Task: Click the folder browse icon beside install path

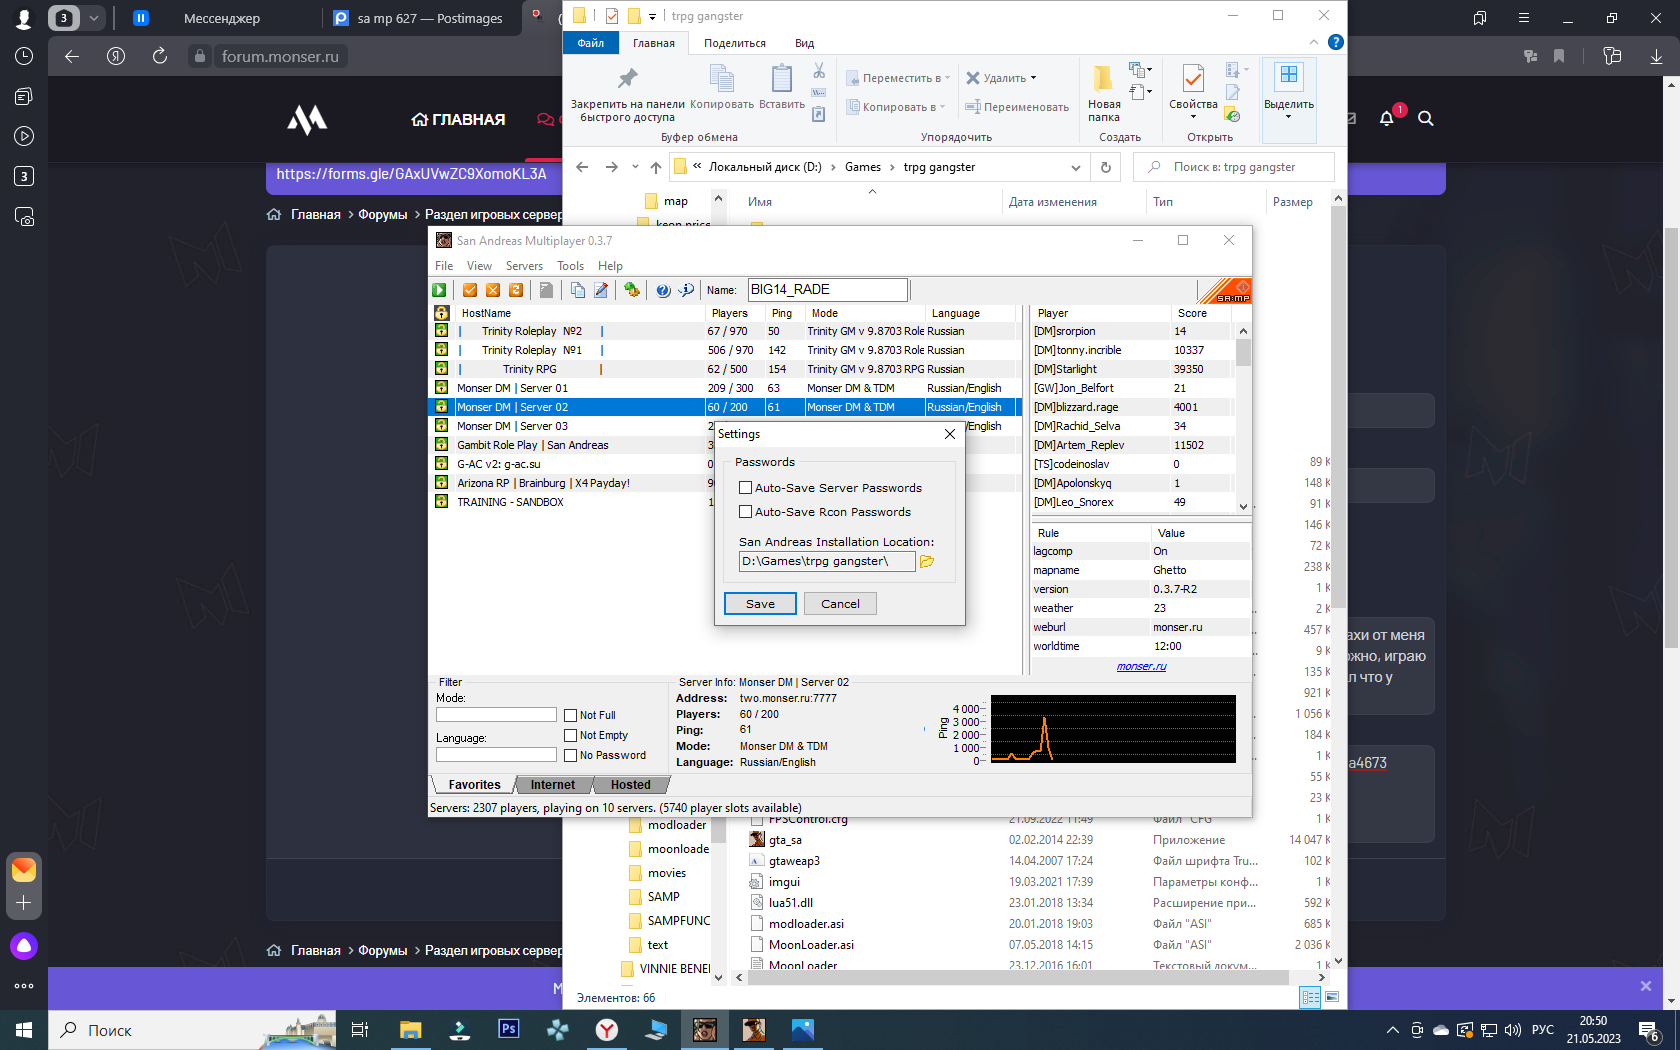Action: [927, 562]
